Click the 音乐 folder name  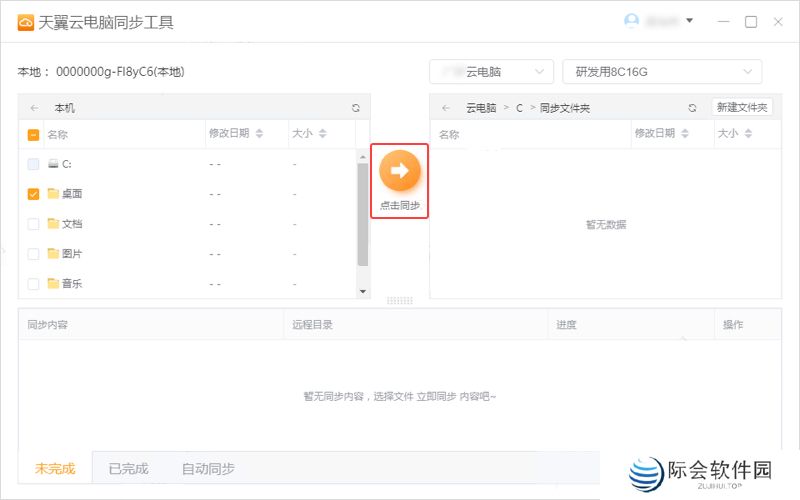point(72,284)
